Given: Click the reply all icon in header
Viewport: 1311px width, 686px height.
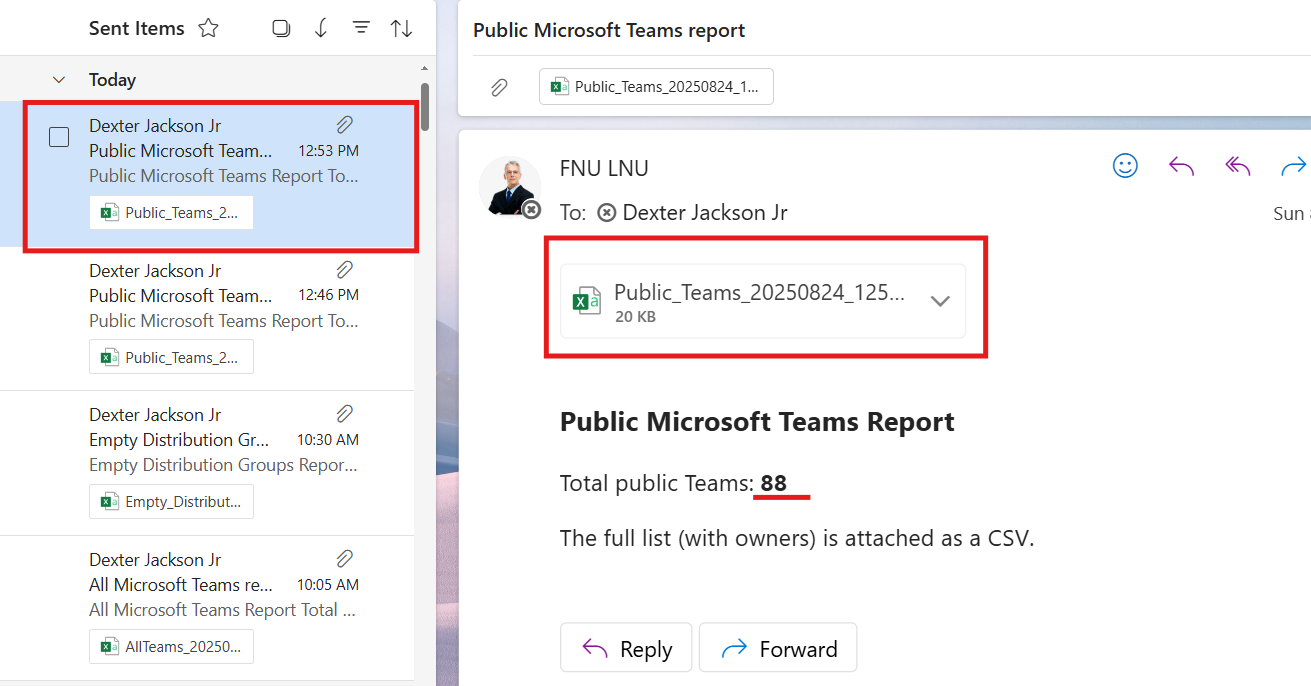Looking at the screenshot, I should tap(1238, 166).
